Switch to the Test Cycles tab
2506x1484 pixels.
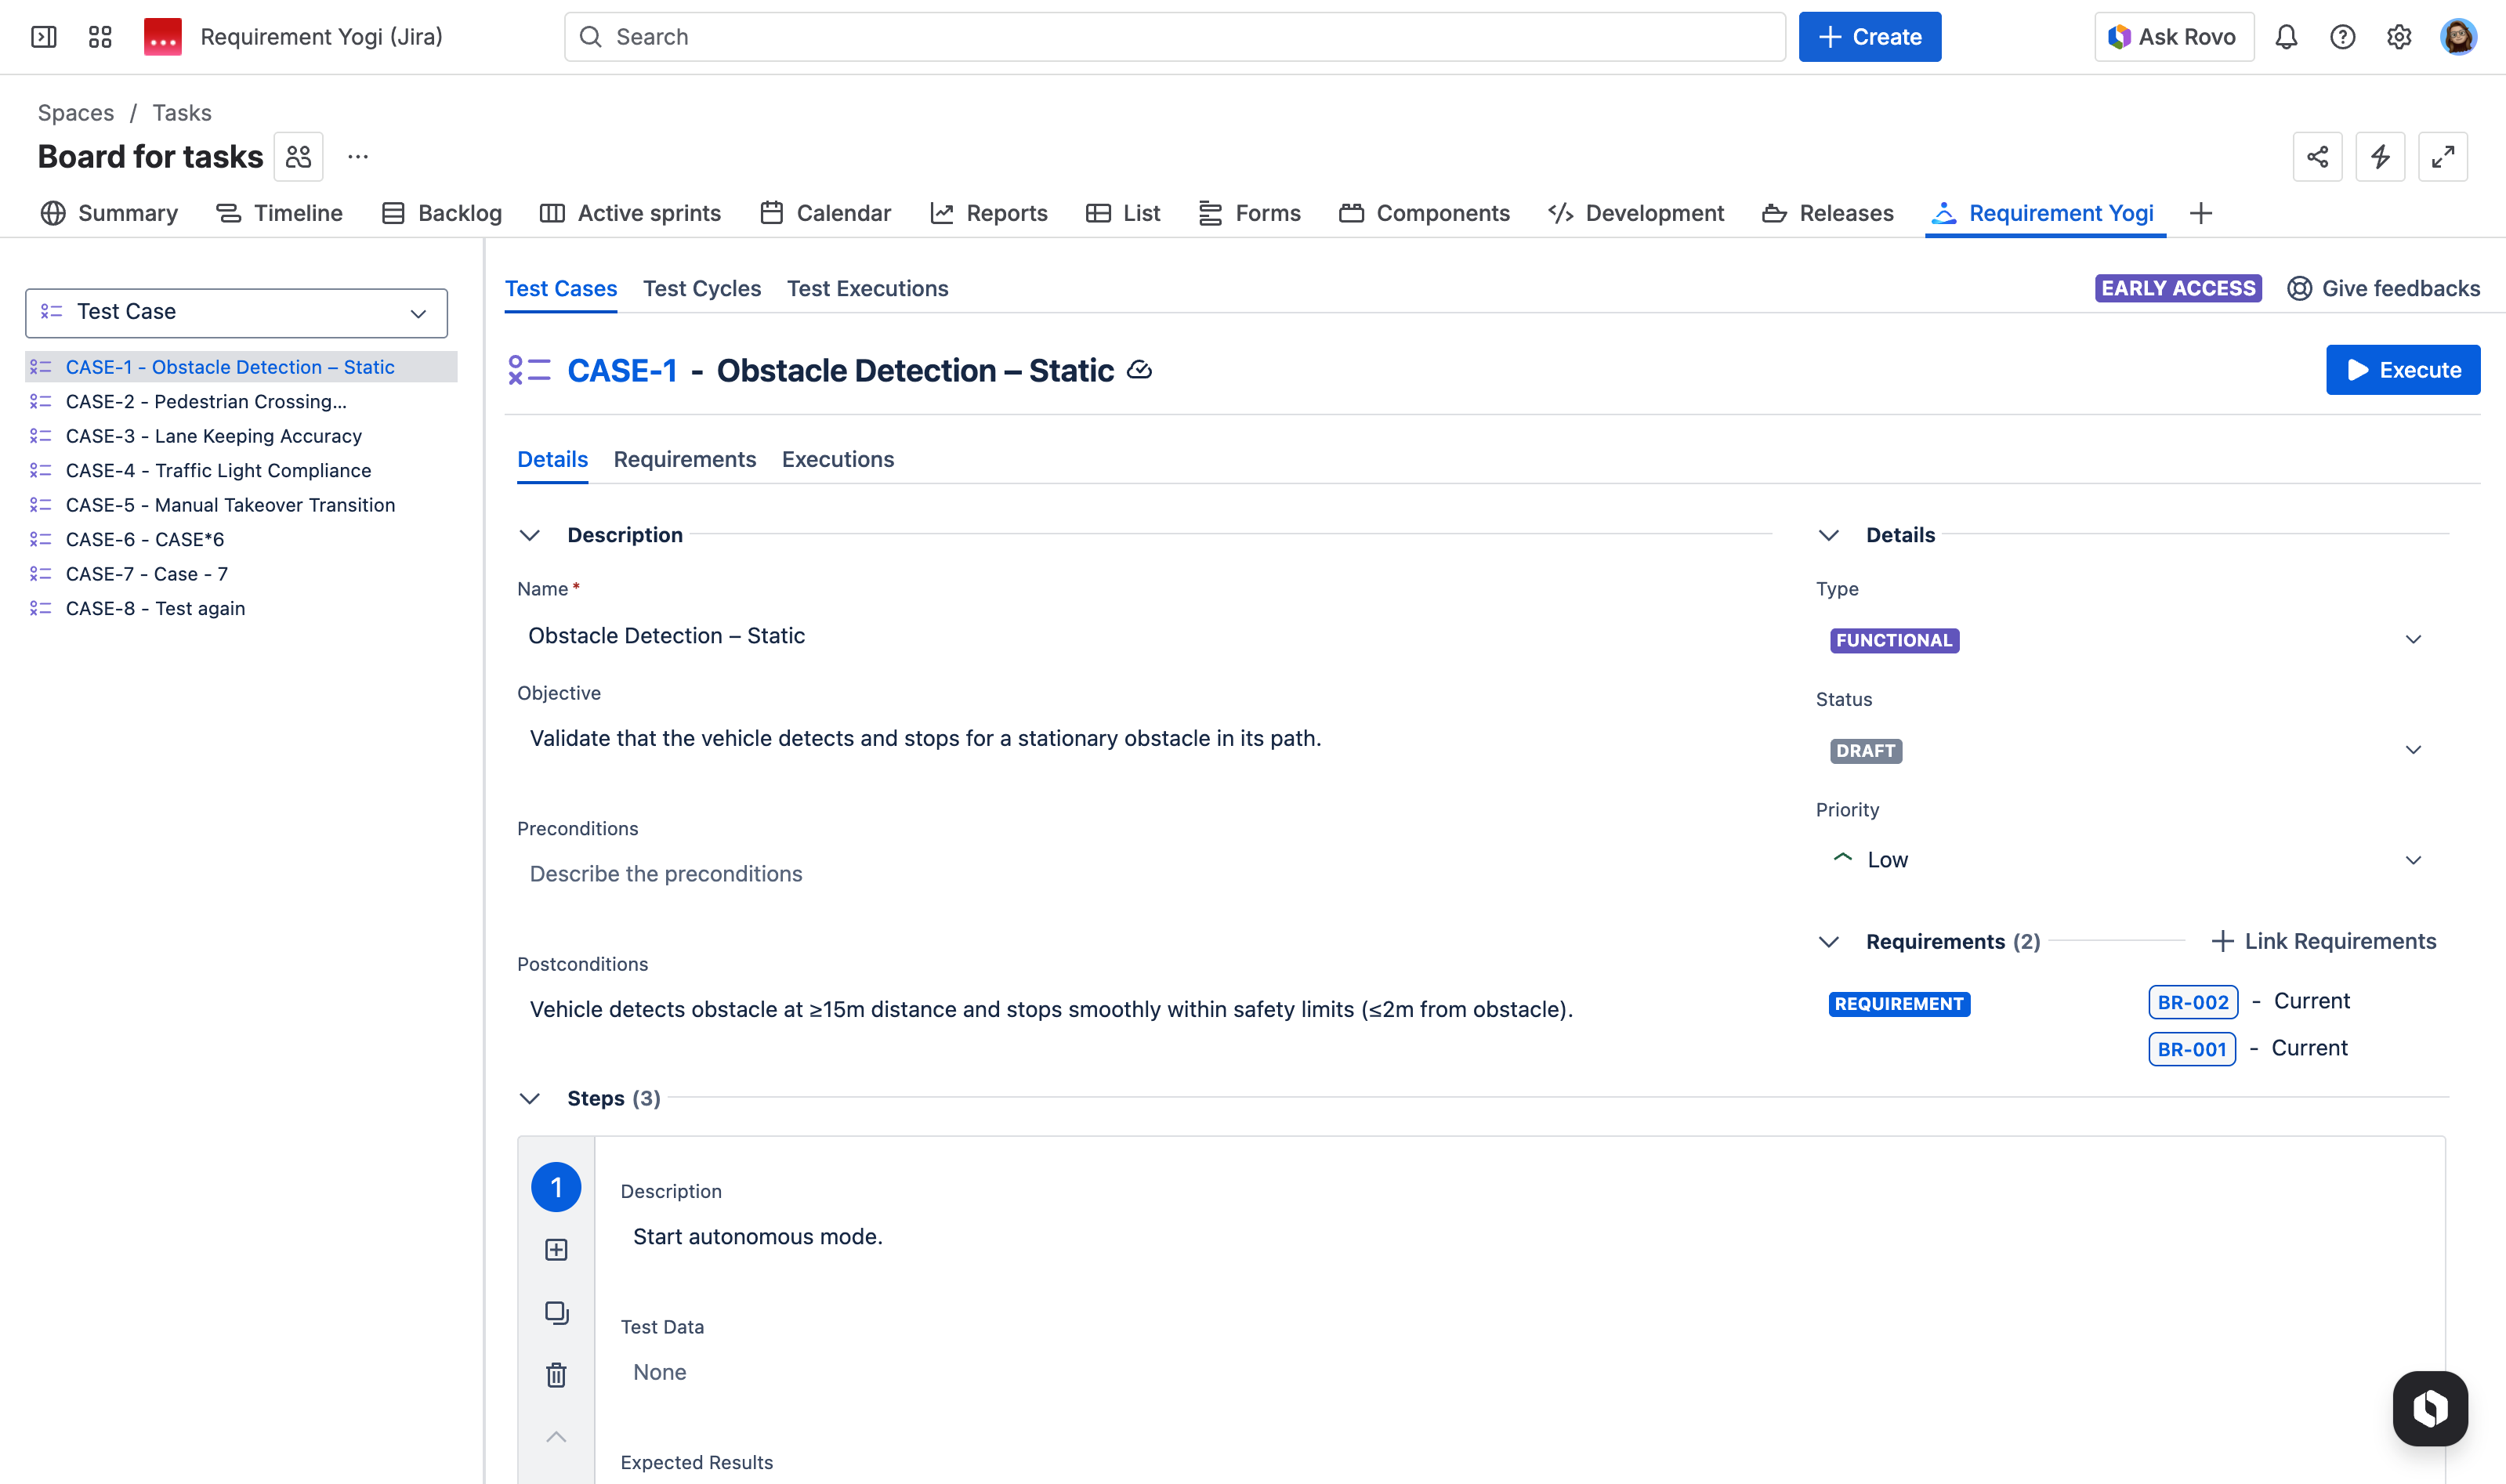click(x=701, y=289)
